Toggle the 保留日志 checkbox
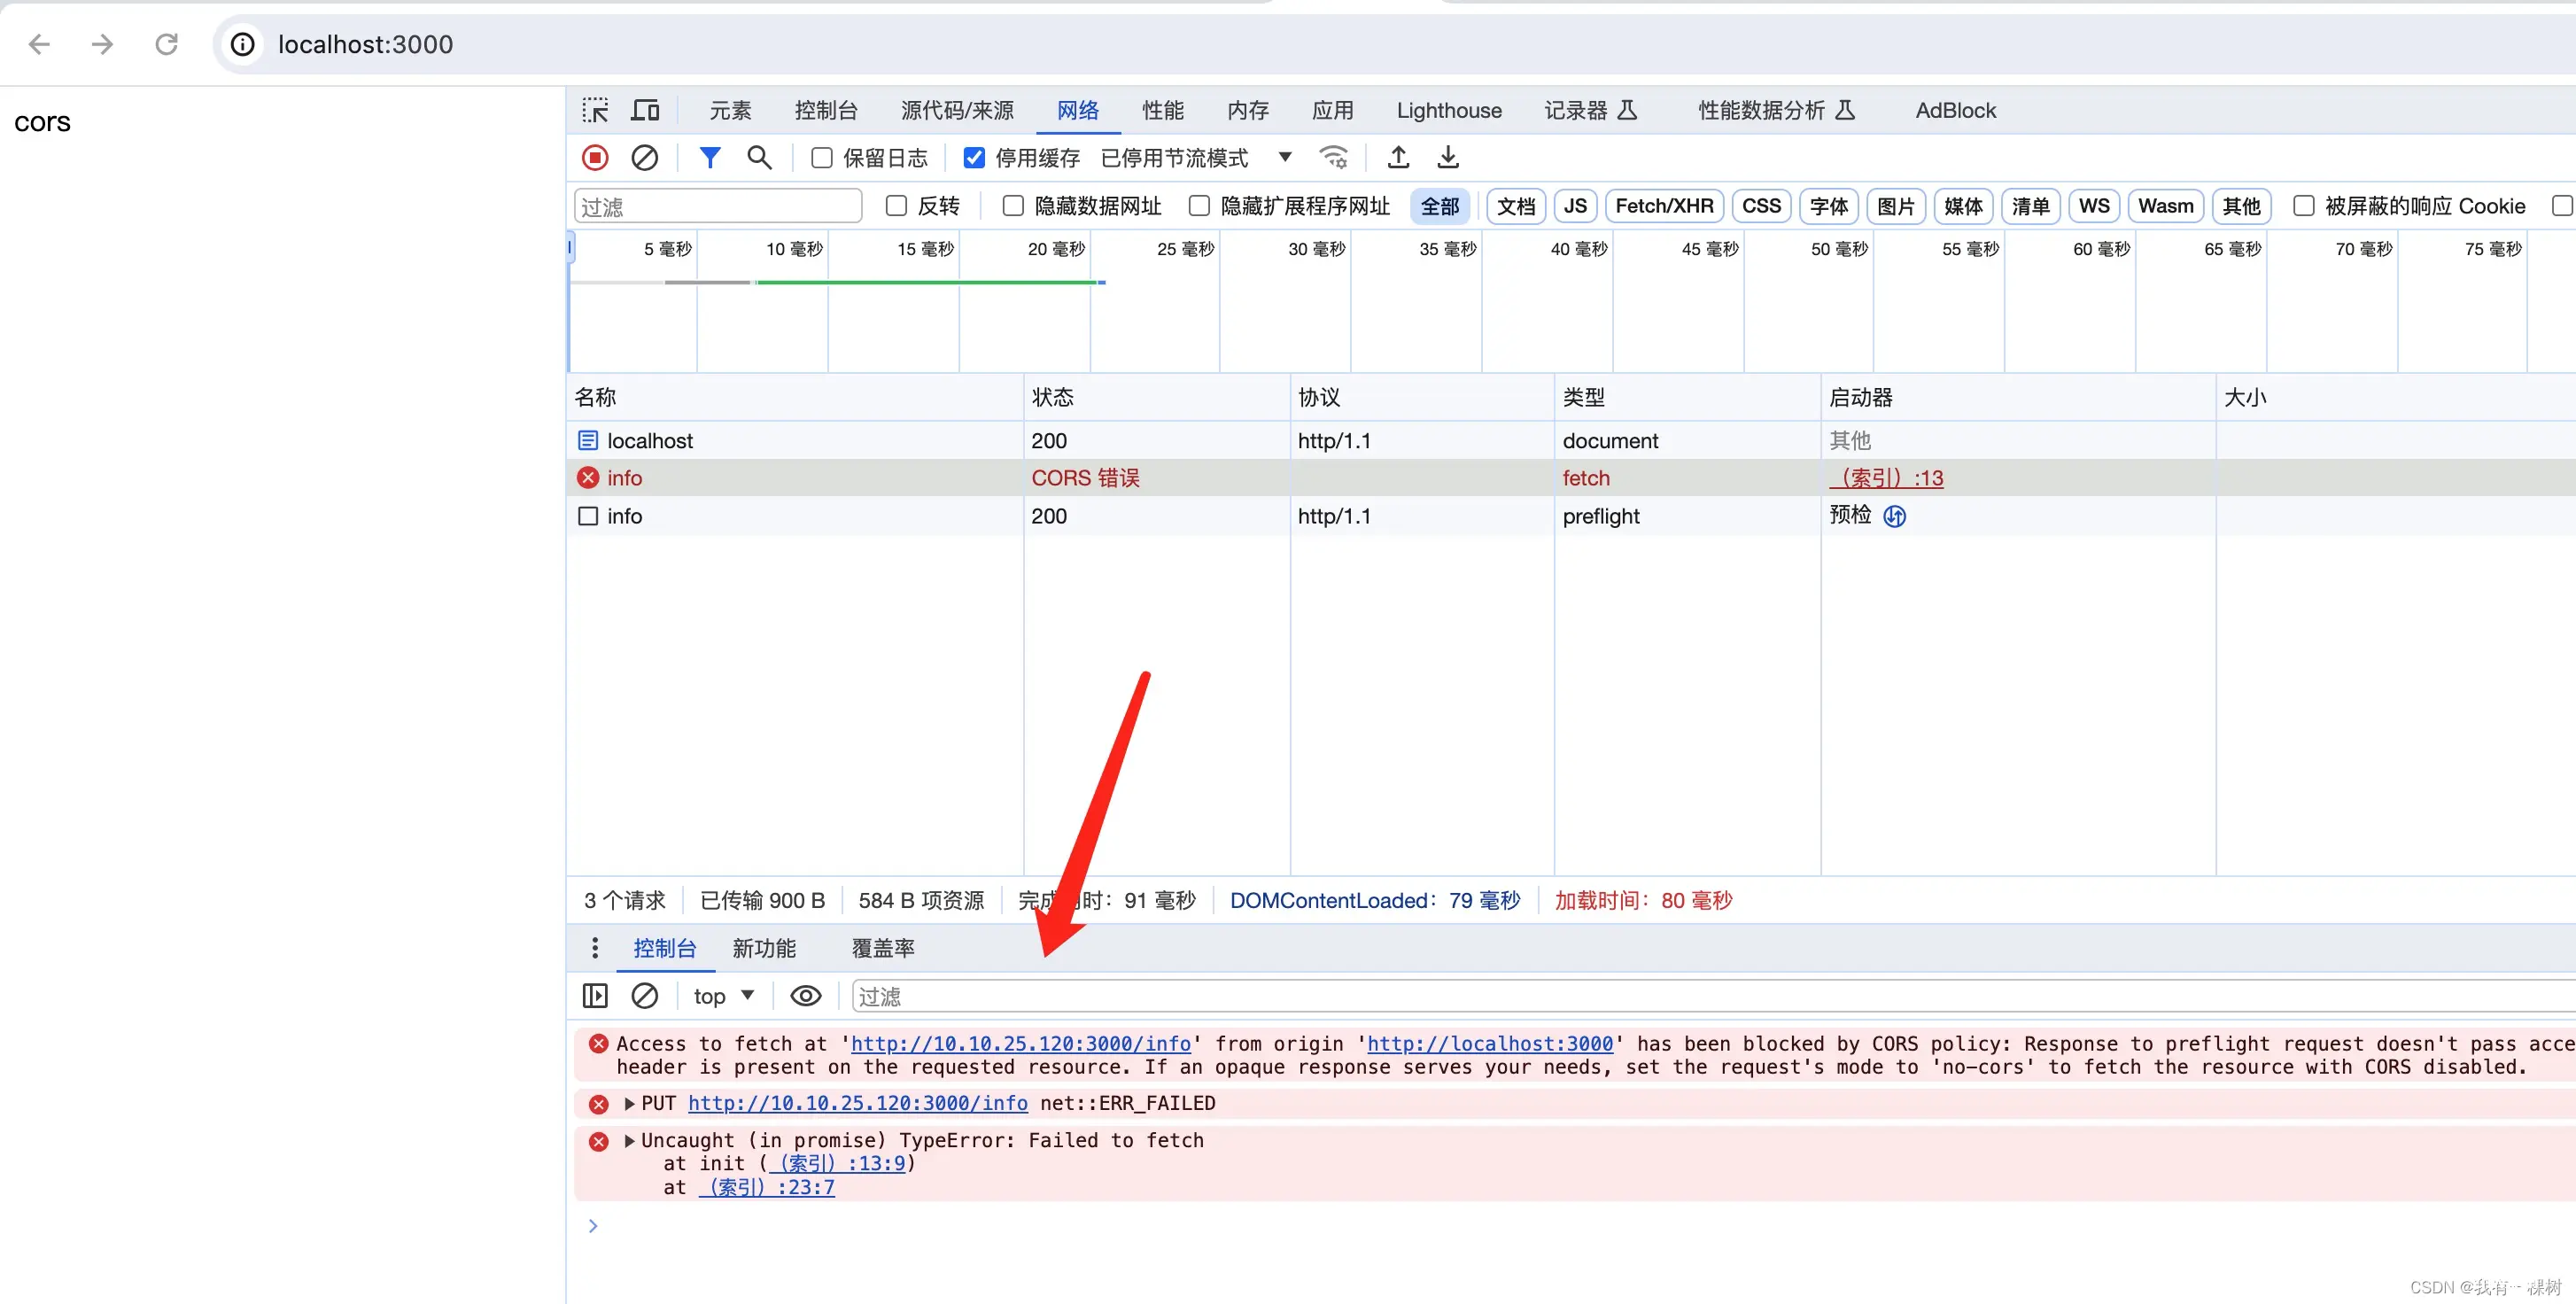 (820, 156)
